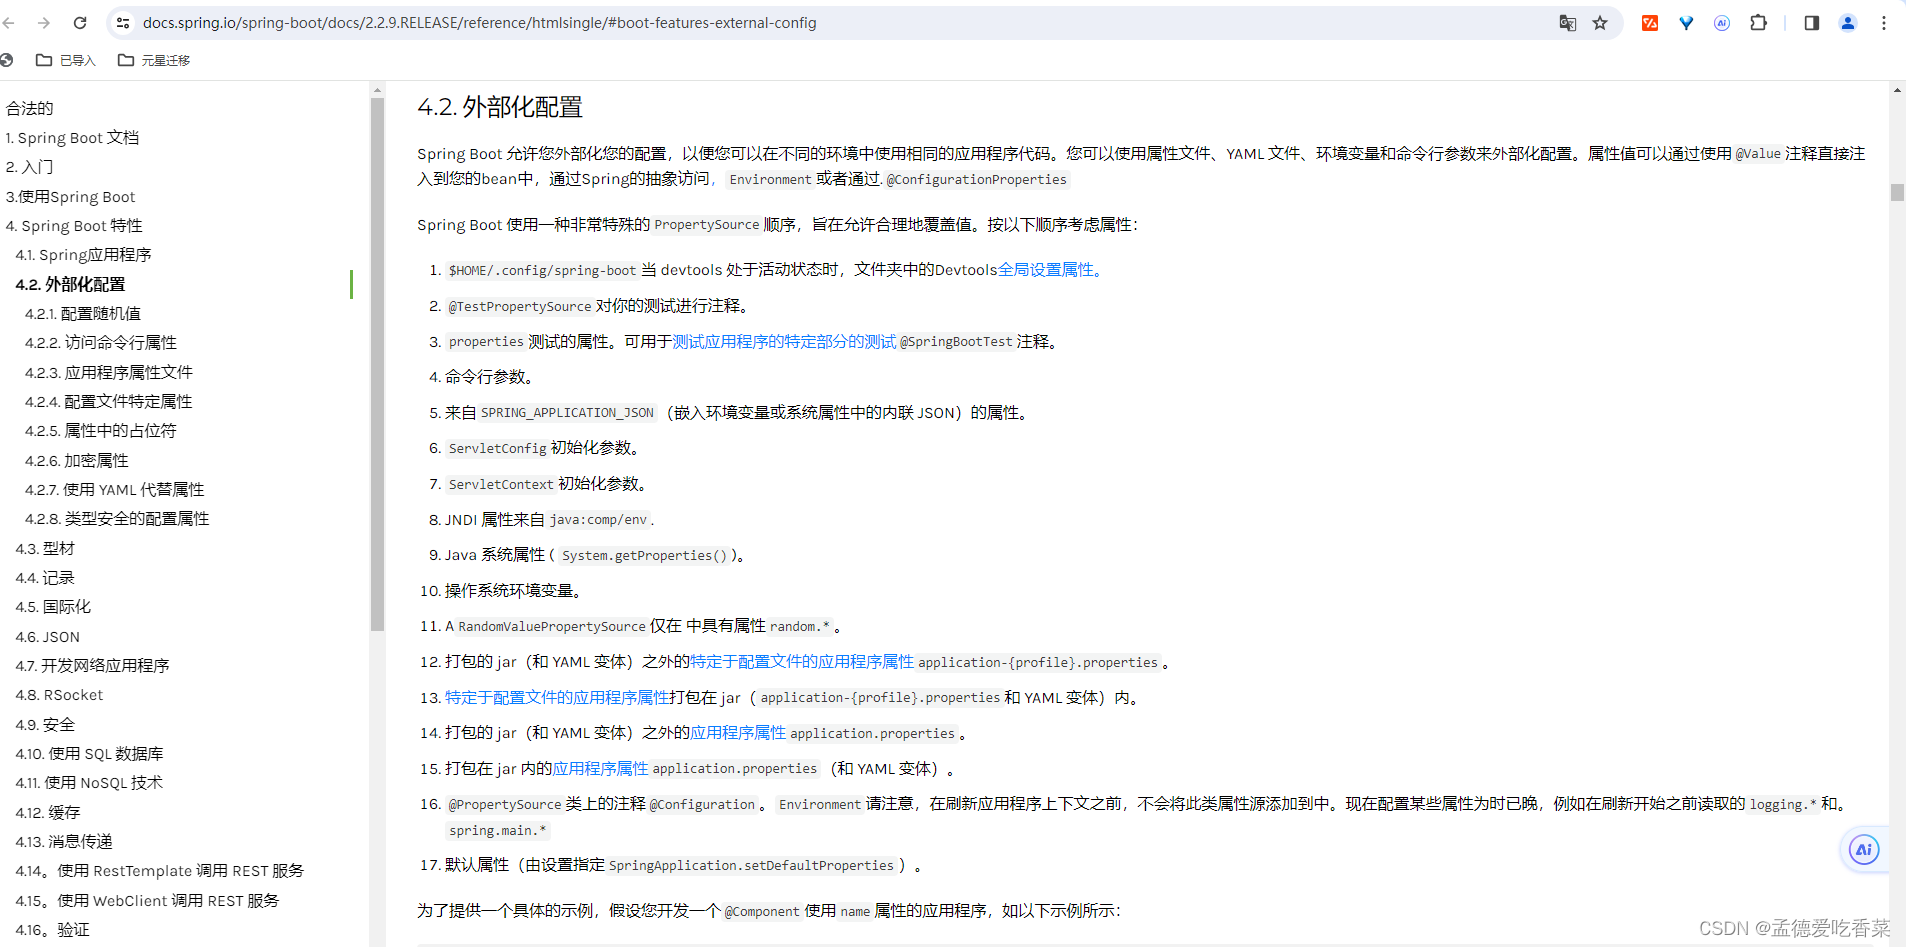Screen dimensions: 1906x947
Task: Open sidebar item 4.5. 国际化
Action: point(53,607)
